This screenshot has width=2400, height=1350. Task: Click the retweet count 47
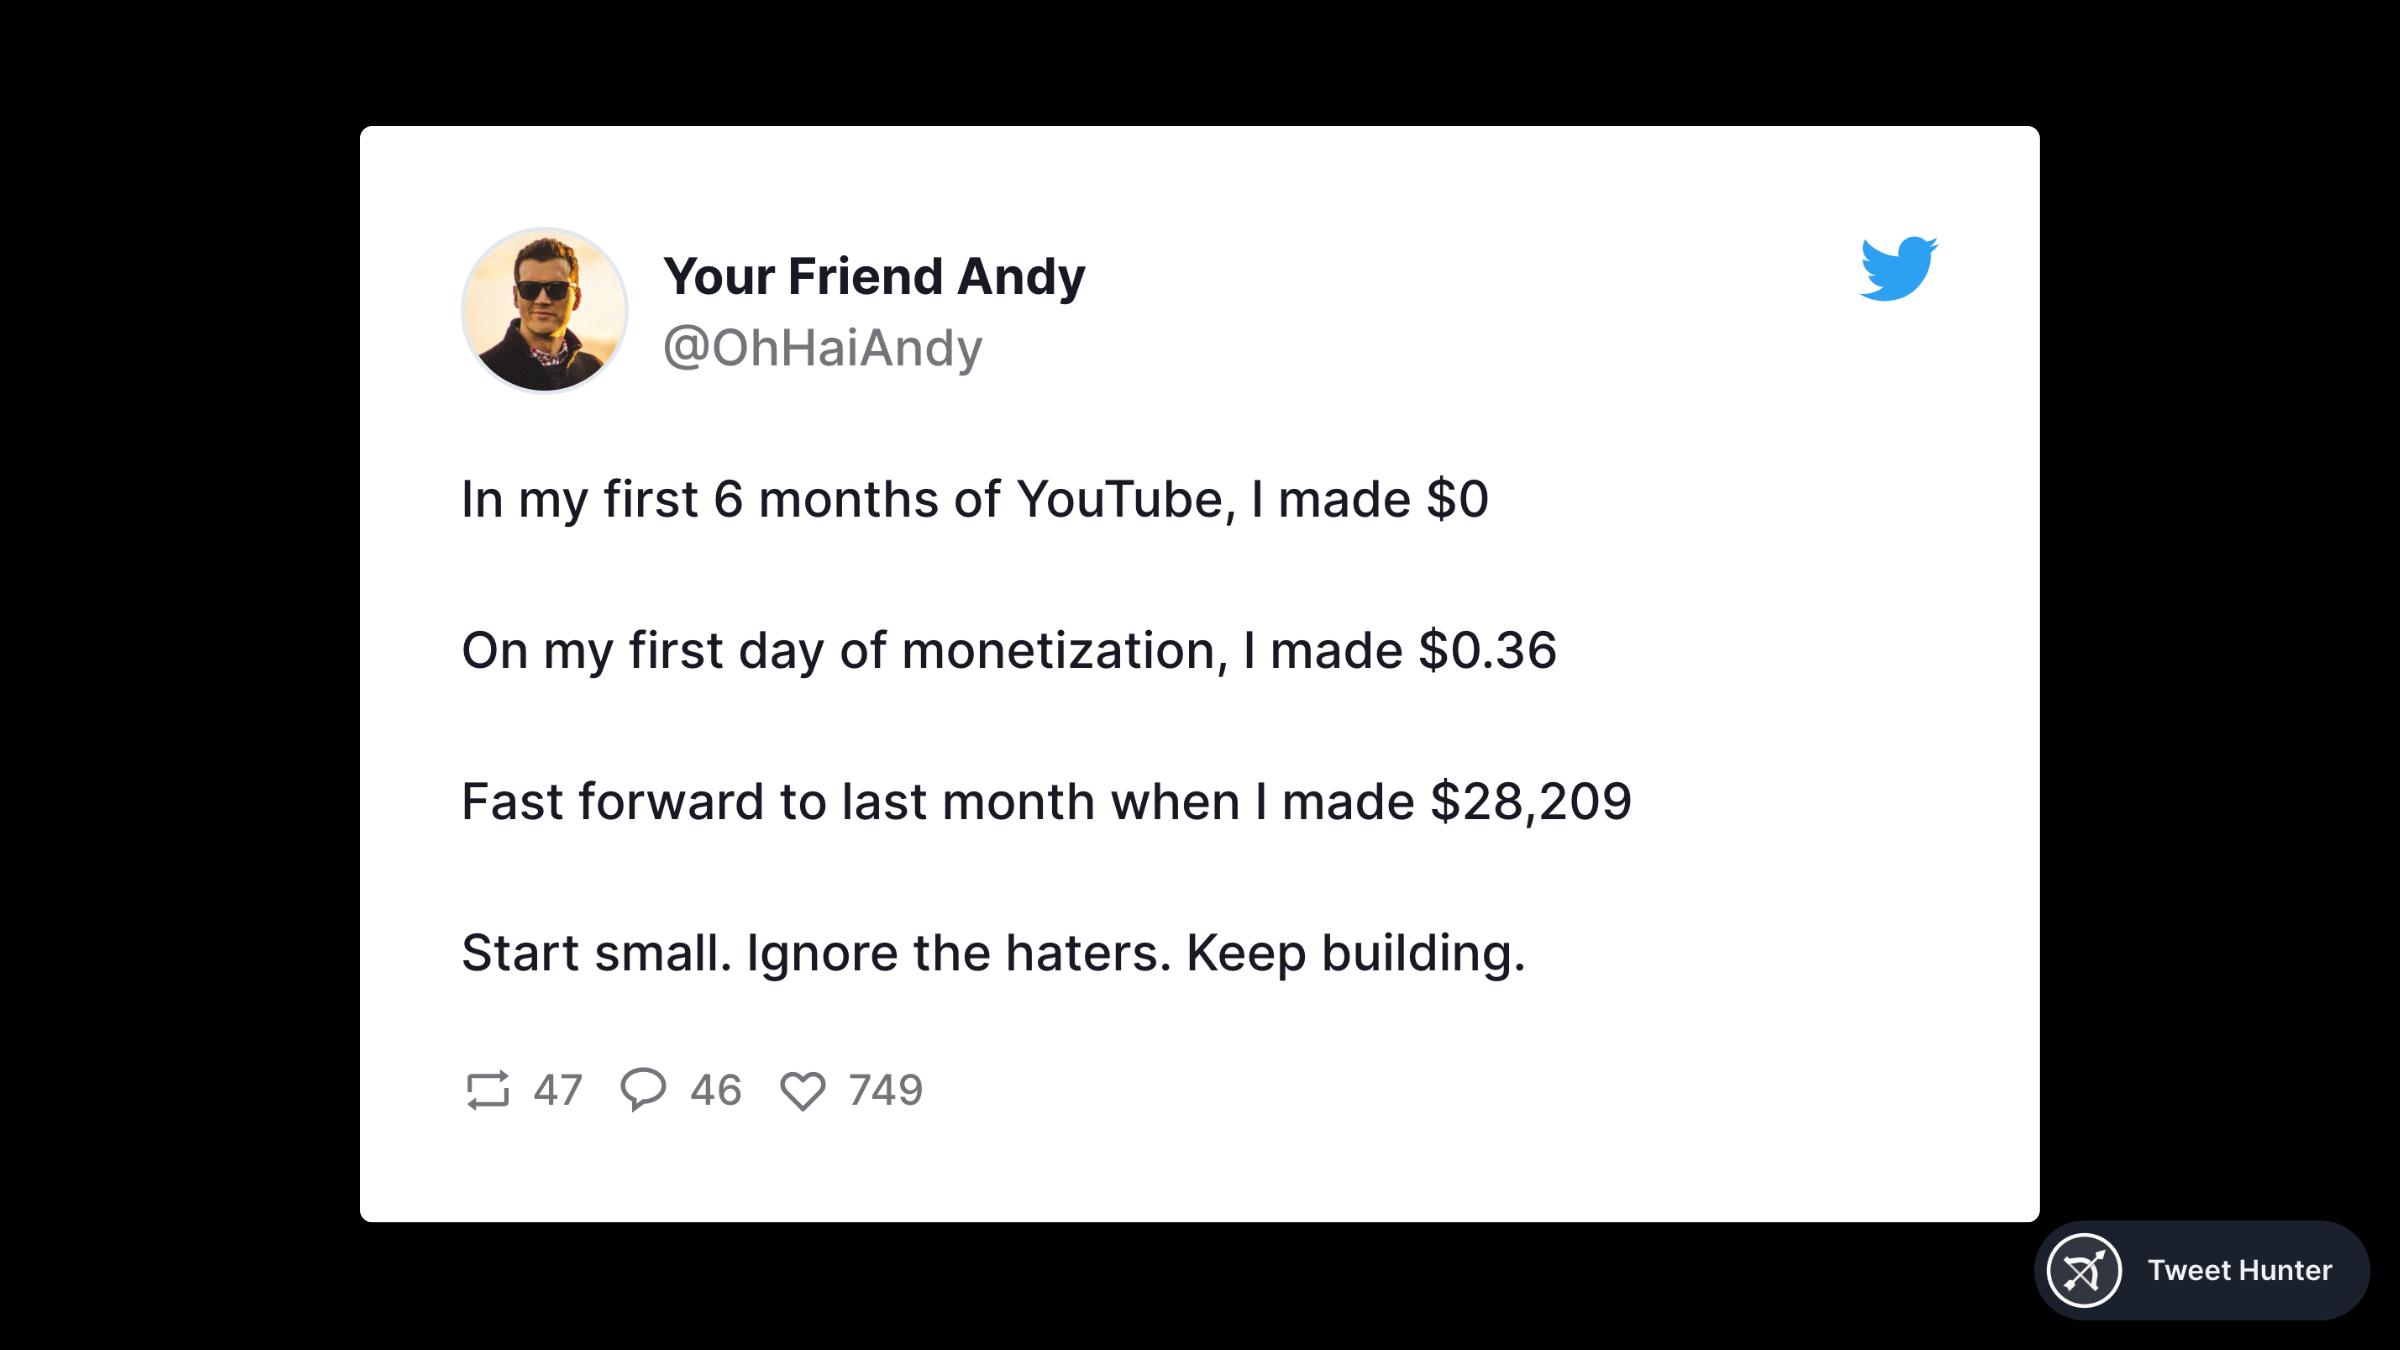coord(557,1090)
